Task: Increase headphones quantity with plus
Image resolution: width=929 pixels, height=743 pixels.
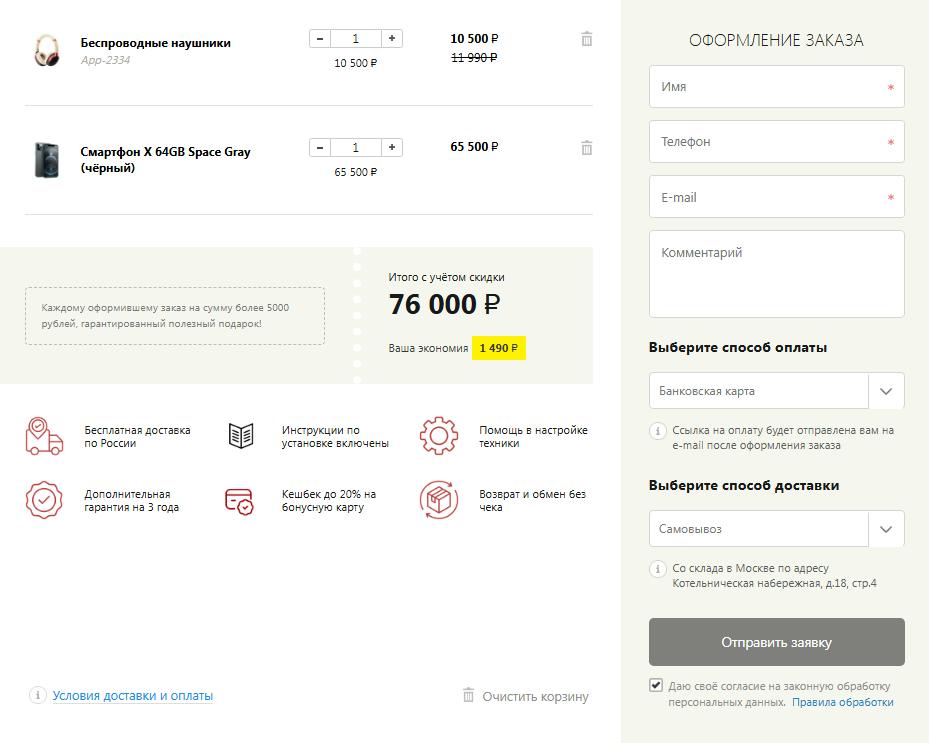Action: pos(392,39)
